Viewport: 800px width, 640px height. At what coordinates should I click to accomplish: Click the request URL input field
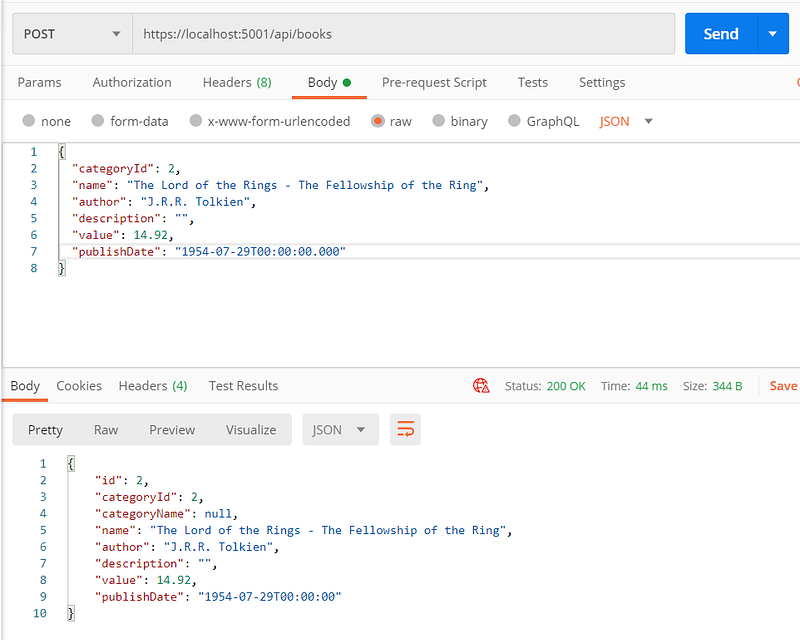403,34
